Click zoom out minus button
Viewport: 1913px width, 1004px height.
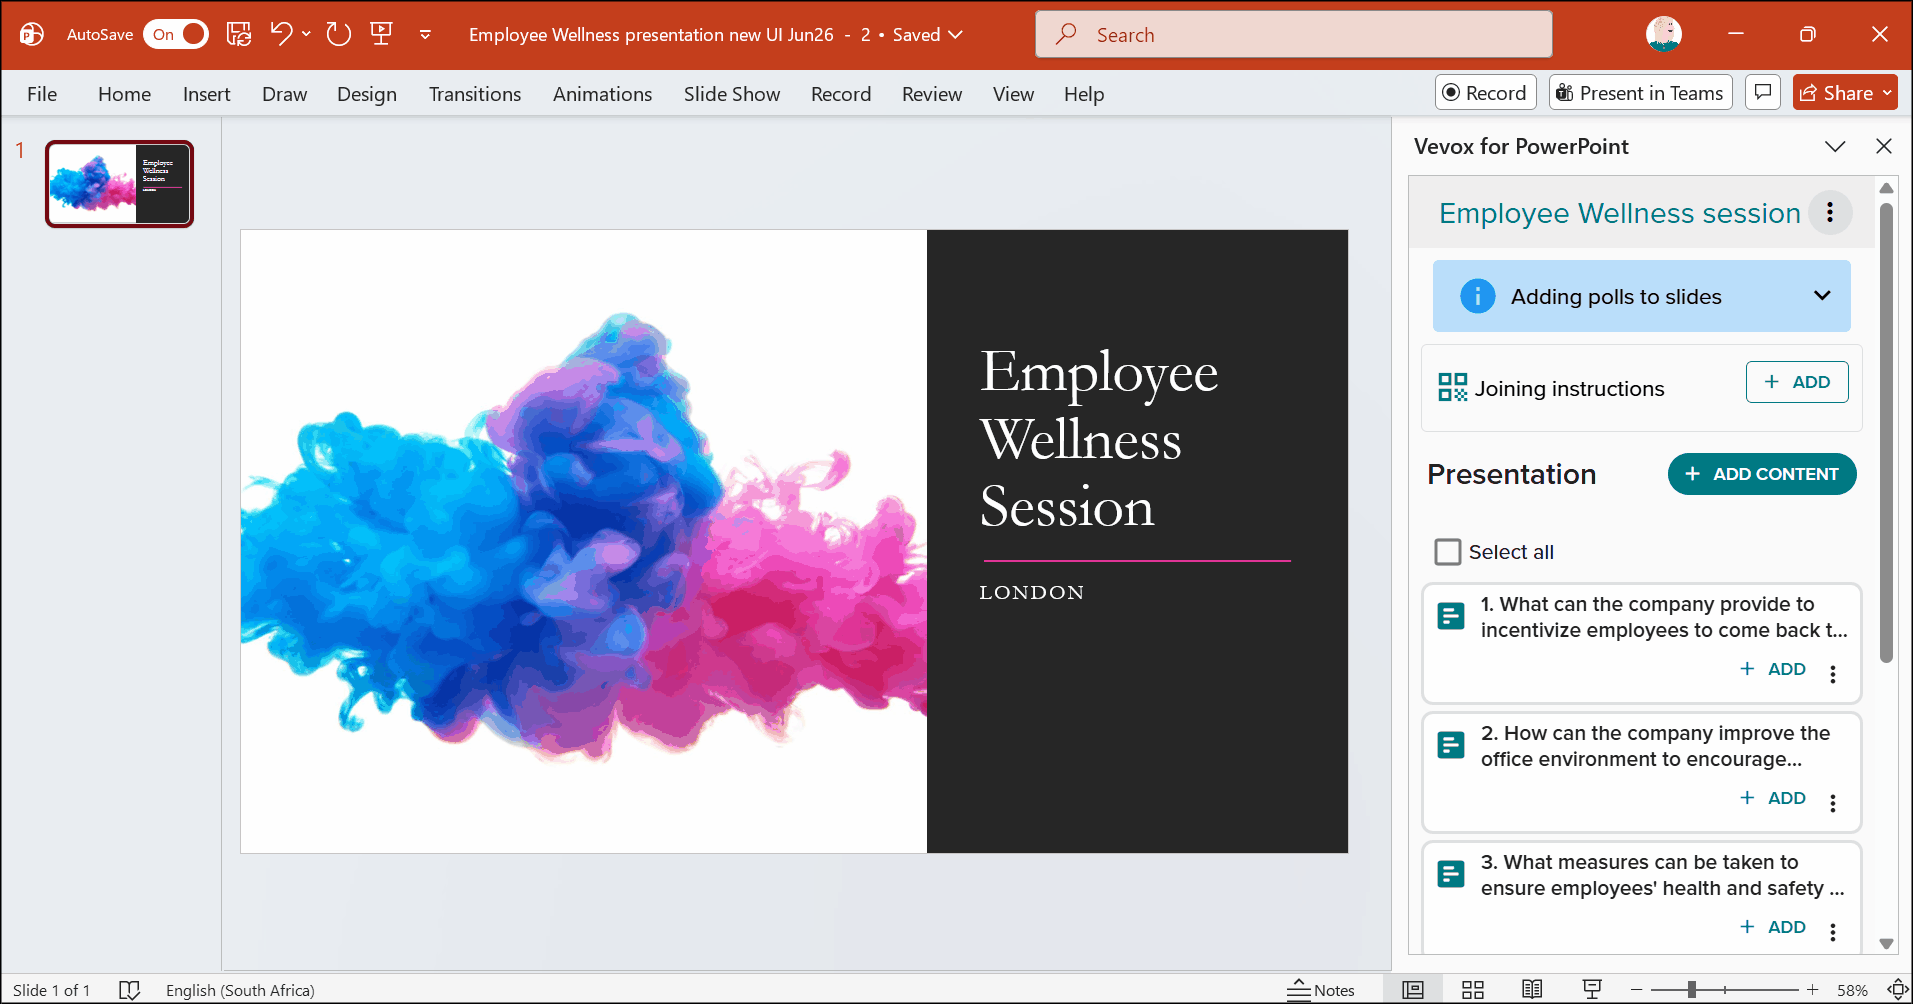click(1636, 990)
